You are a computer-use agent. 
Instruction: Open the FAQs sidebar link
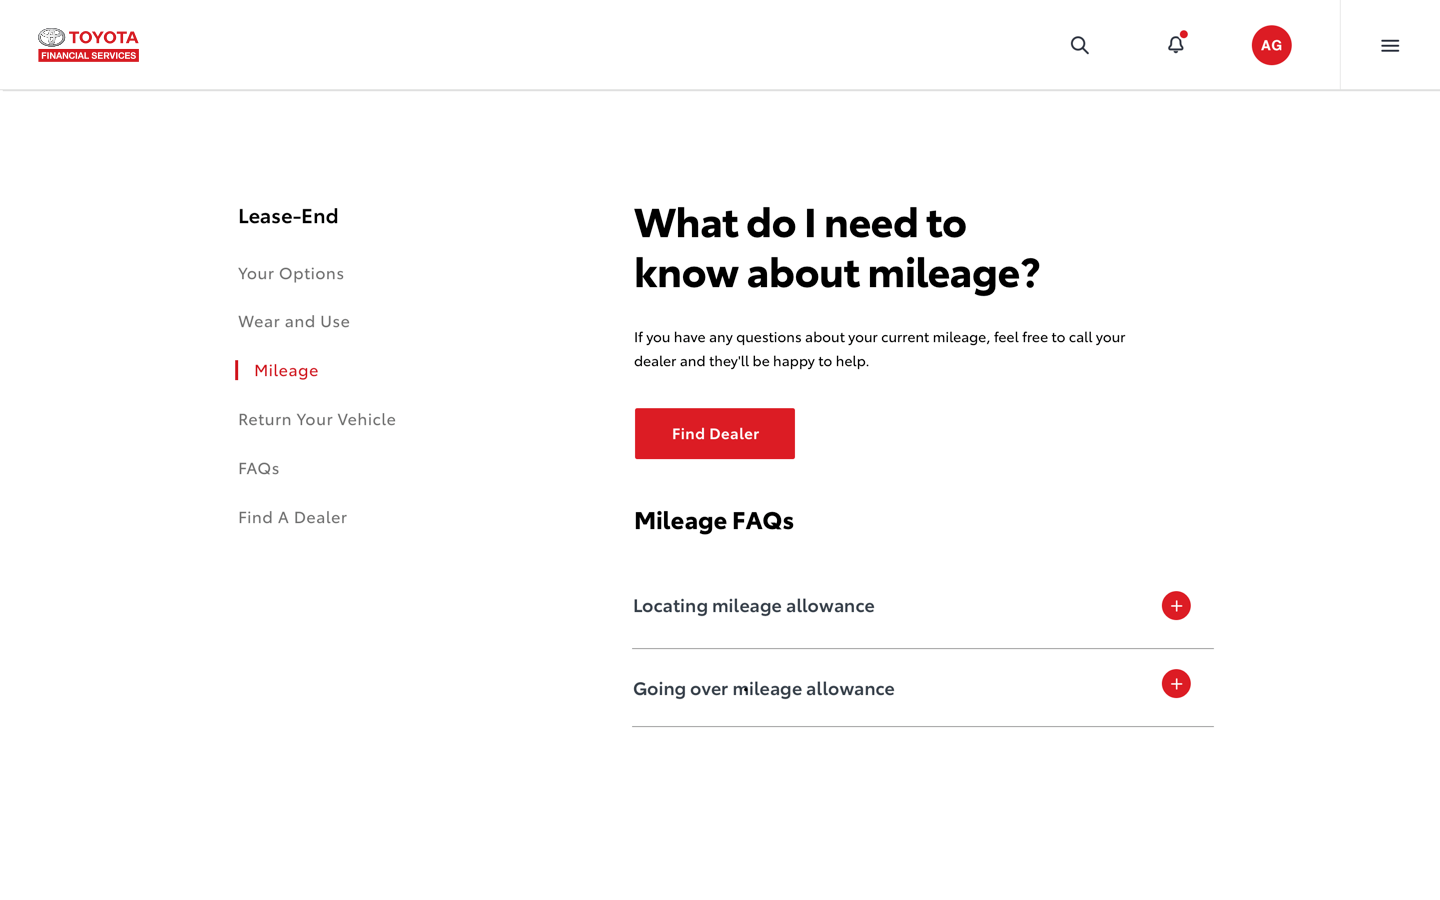click(259, 468)
